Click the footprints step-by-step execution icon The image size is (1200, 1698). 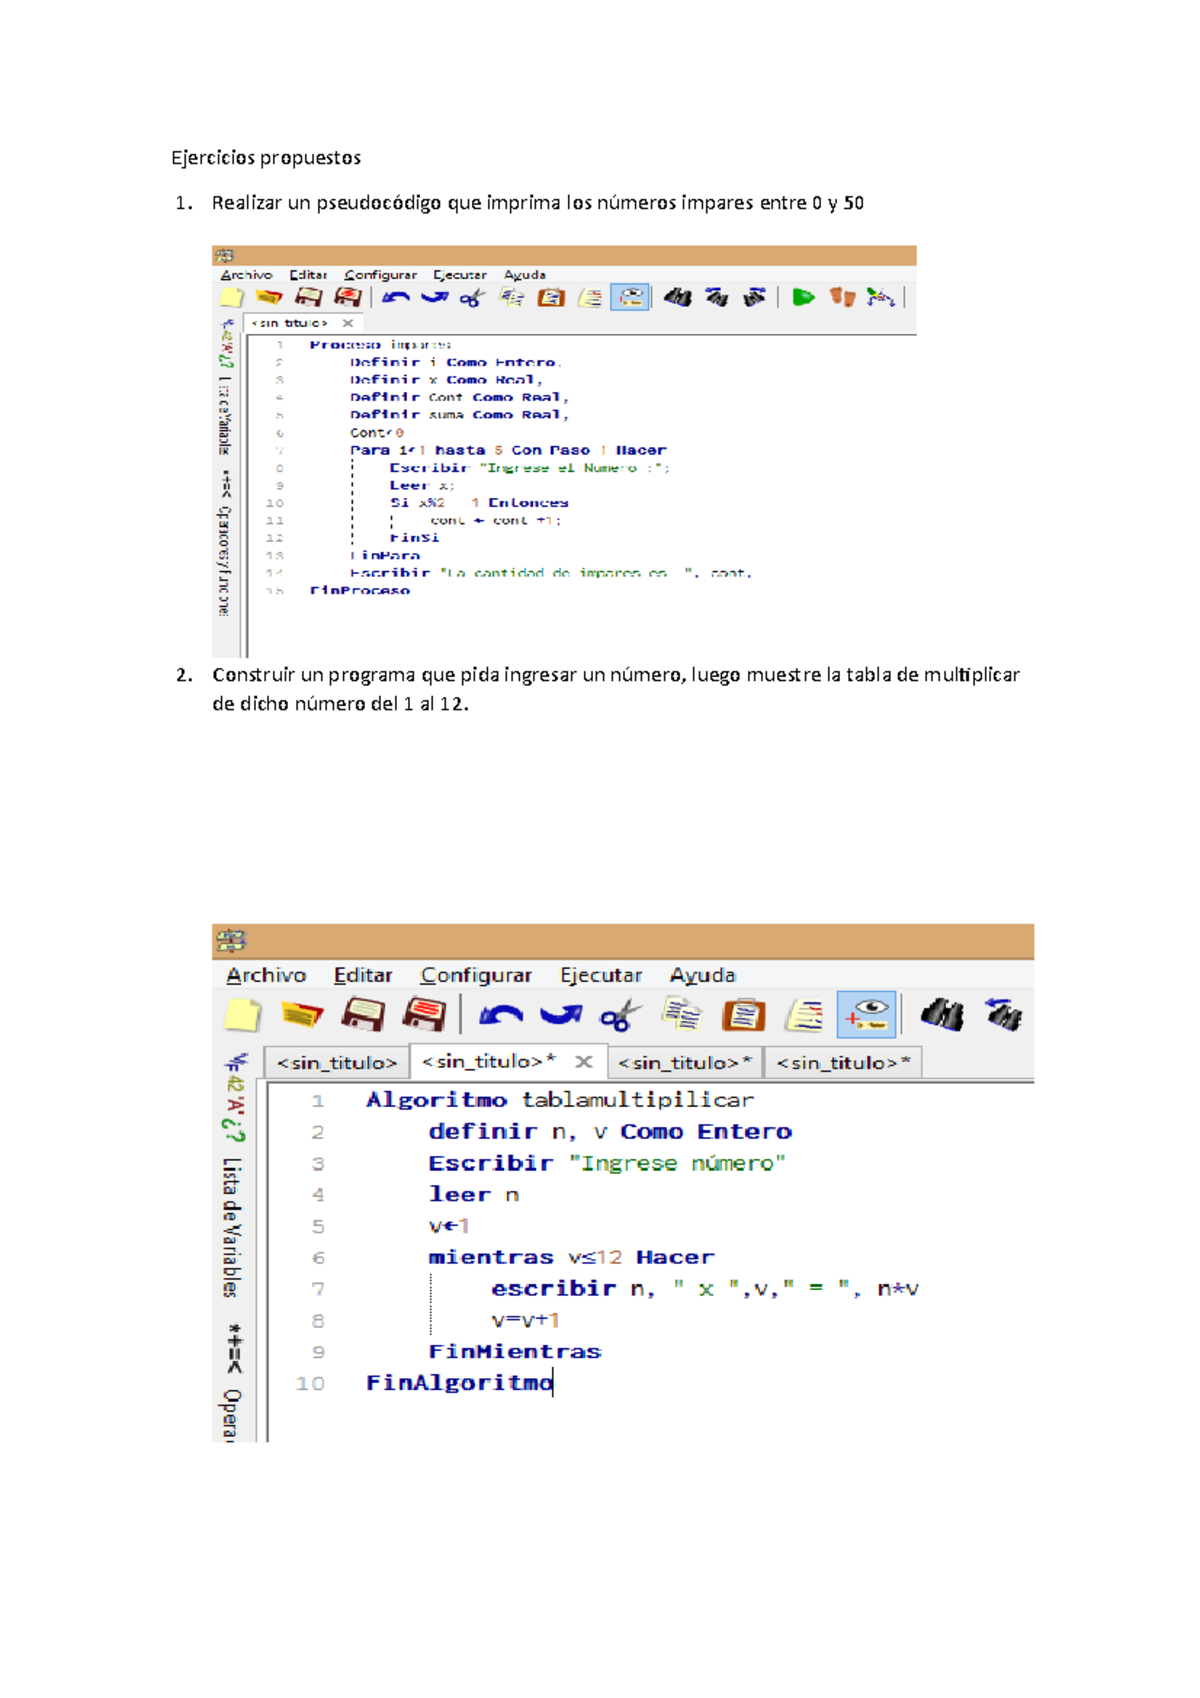click(842, 297)
